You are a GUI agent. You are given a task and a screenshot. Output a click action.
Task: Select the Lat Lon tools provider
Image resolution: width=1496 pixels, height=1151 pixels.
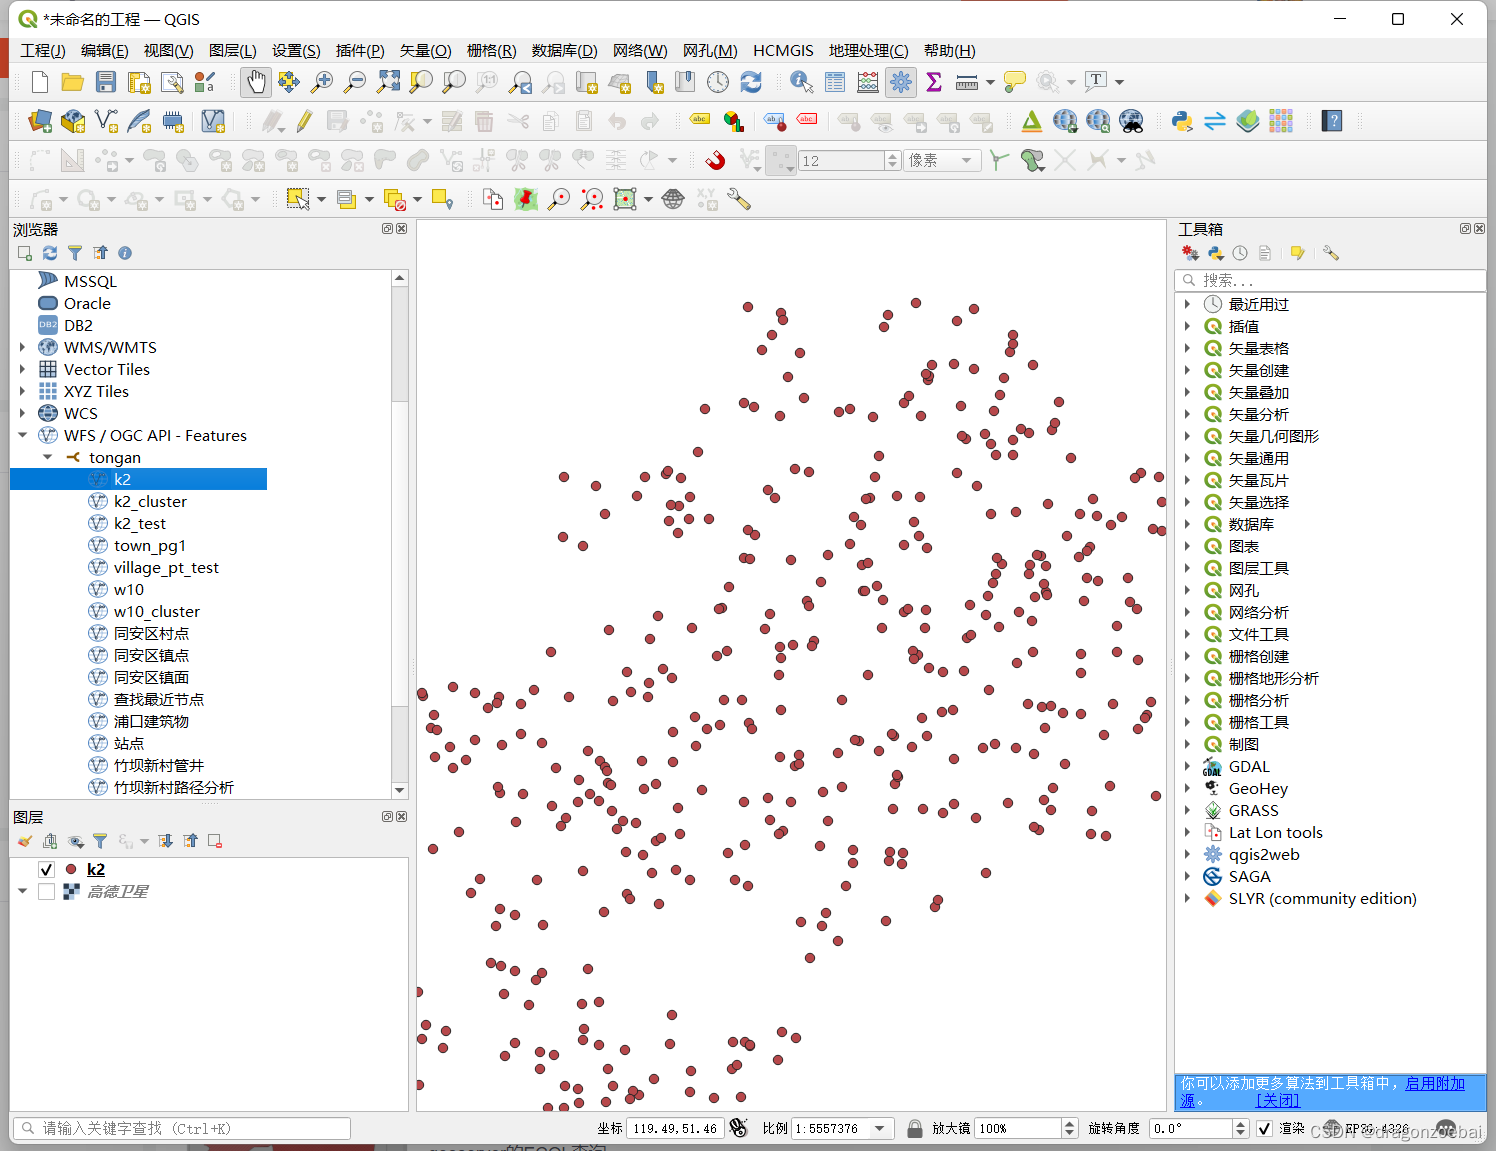coord(1275,832)
